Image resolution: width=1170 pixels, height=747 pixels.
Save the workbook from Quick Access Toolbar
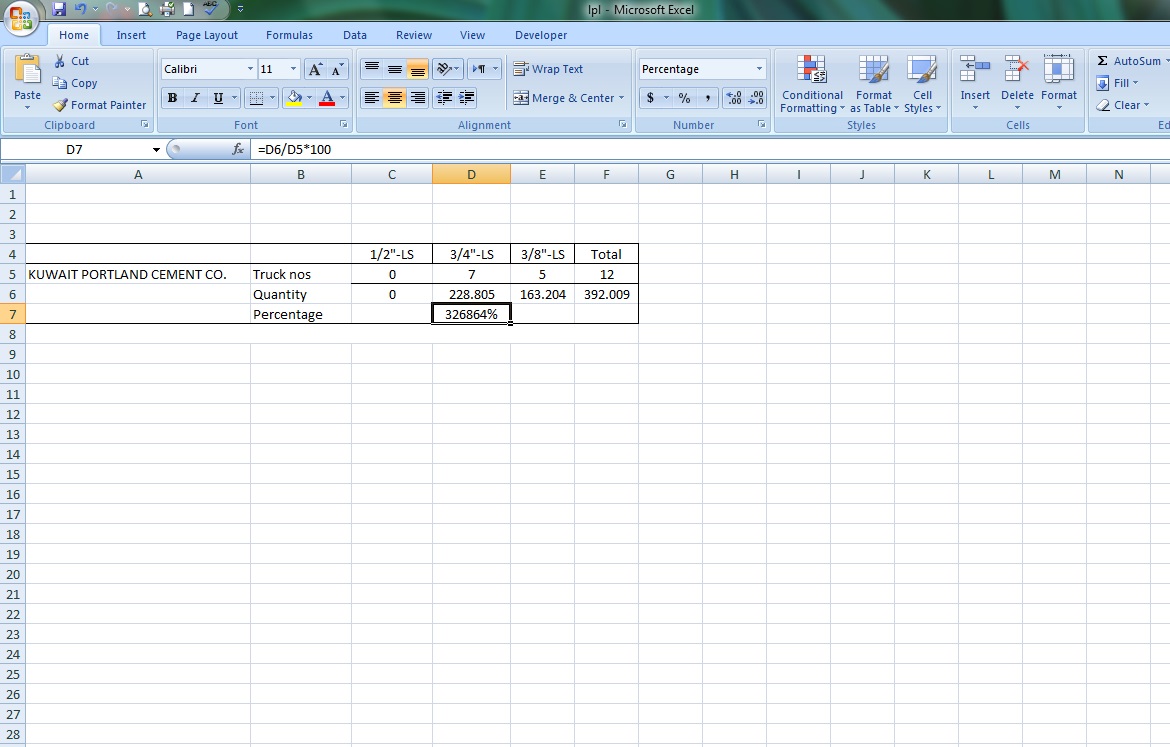coord(59,10)
